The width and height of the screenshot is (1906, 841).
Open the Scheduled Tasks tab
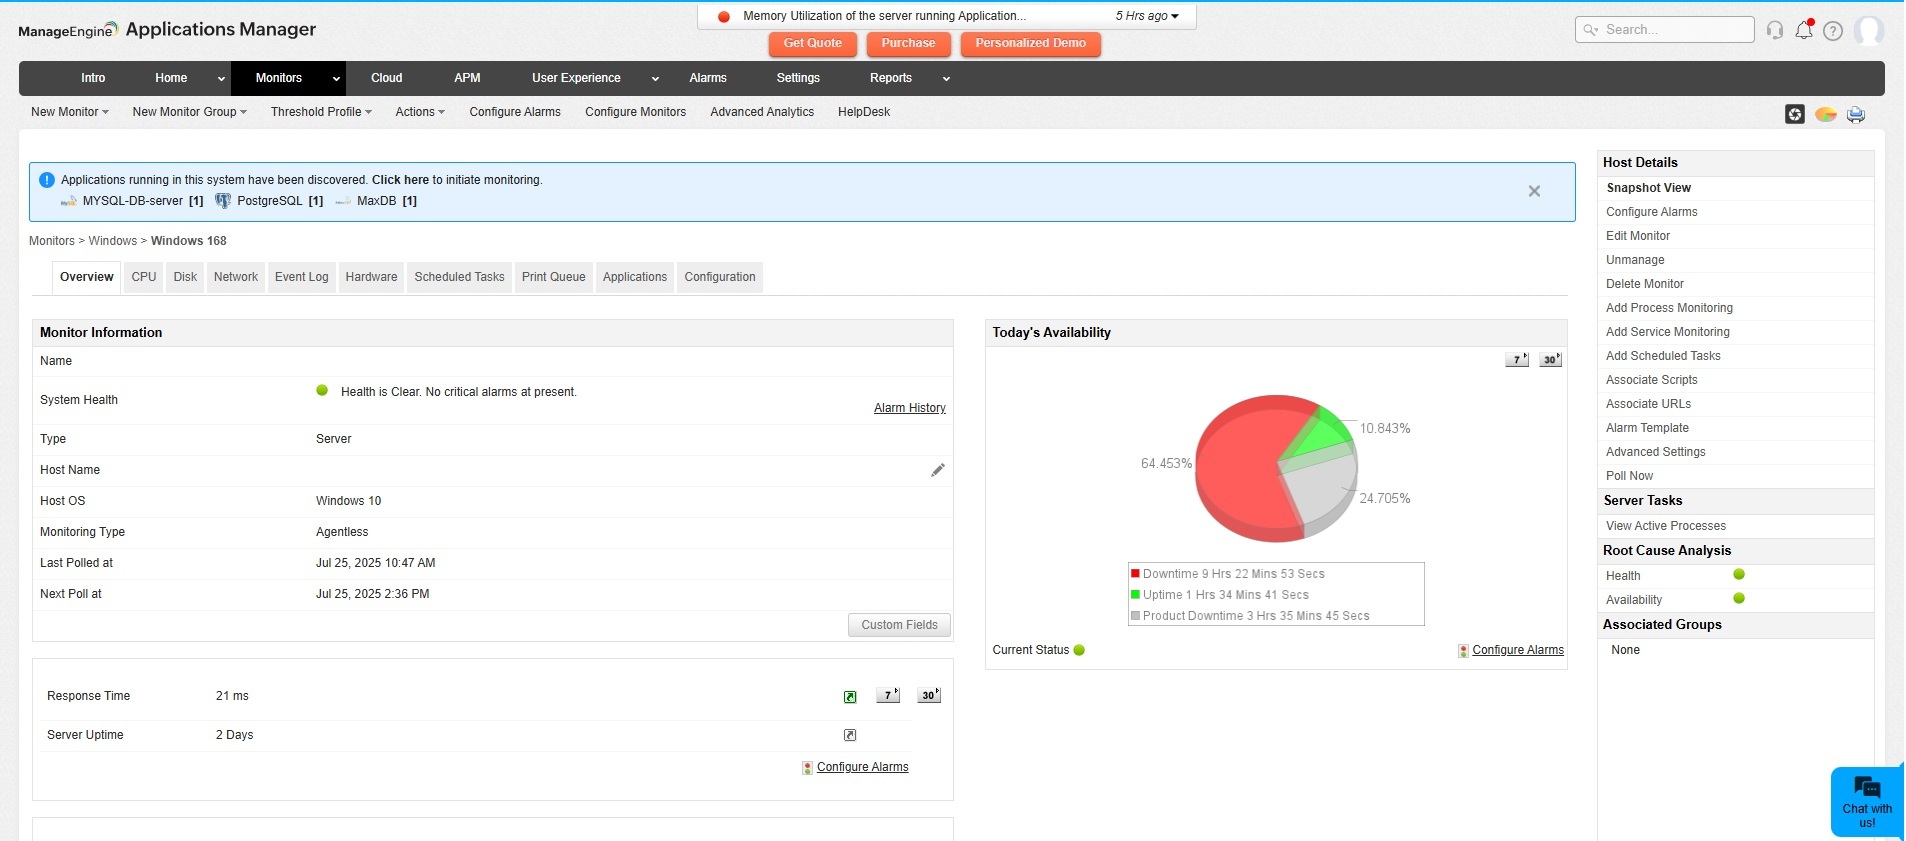tap(460, 277)
